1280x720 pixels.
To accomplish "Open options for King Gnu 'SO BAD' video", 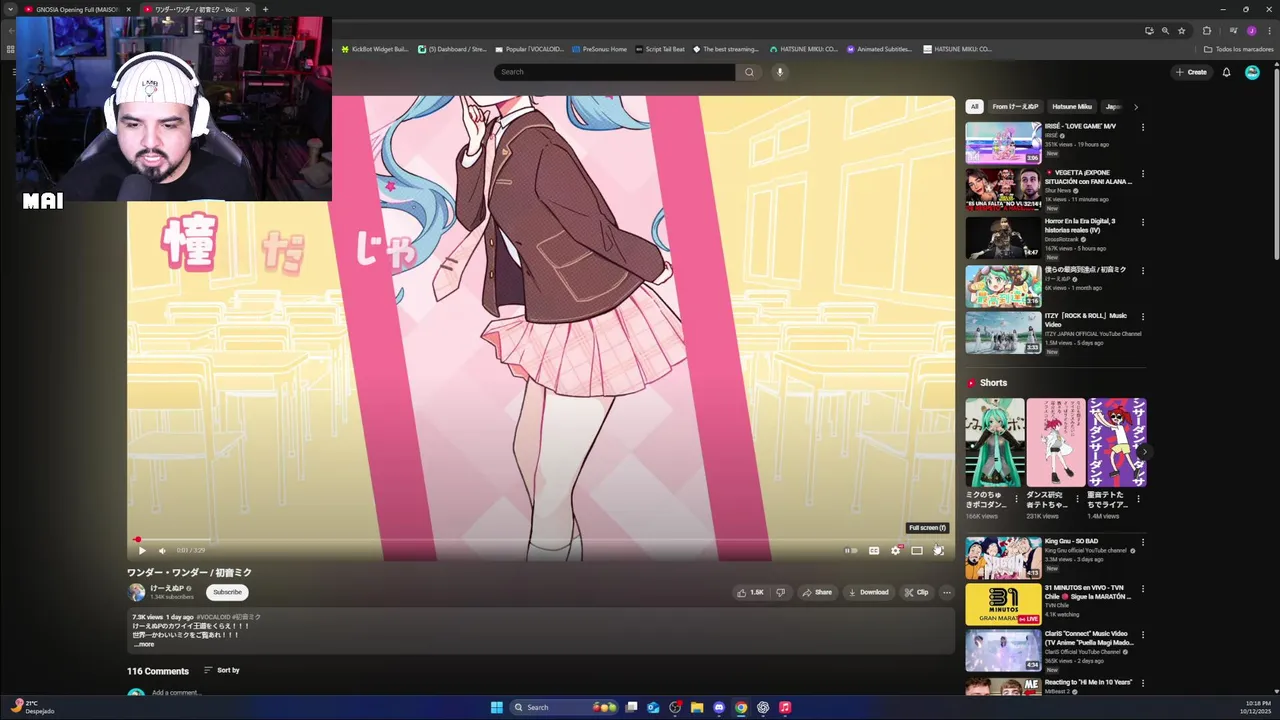I will [x=1143, y=542].
